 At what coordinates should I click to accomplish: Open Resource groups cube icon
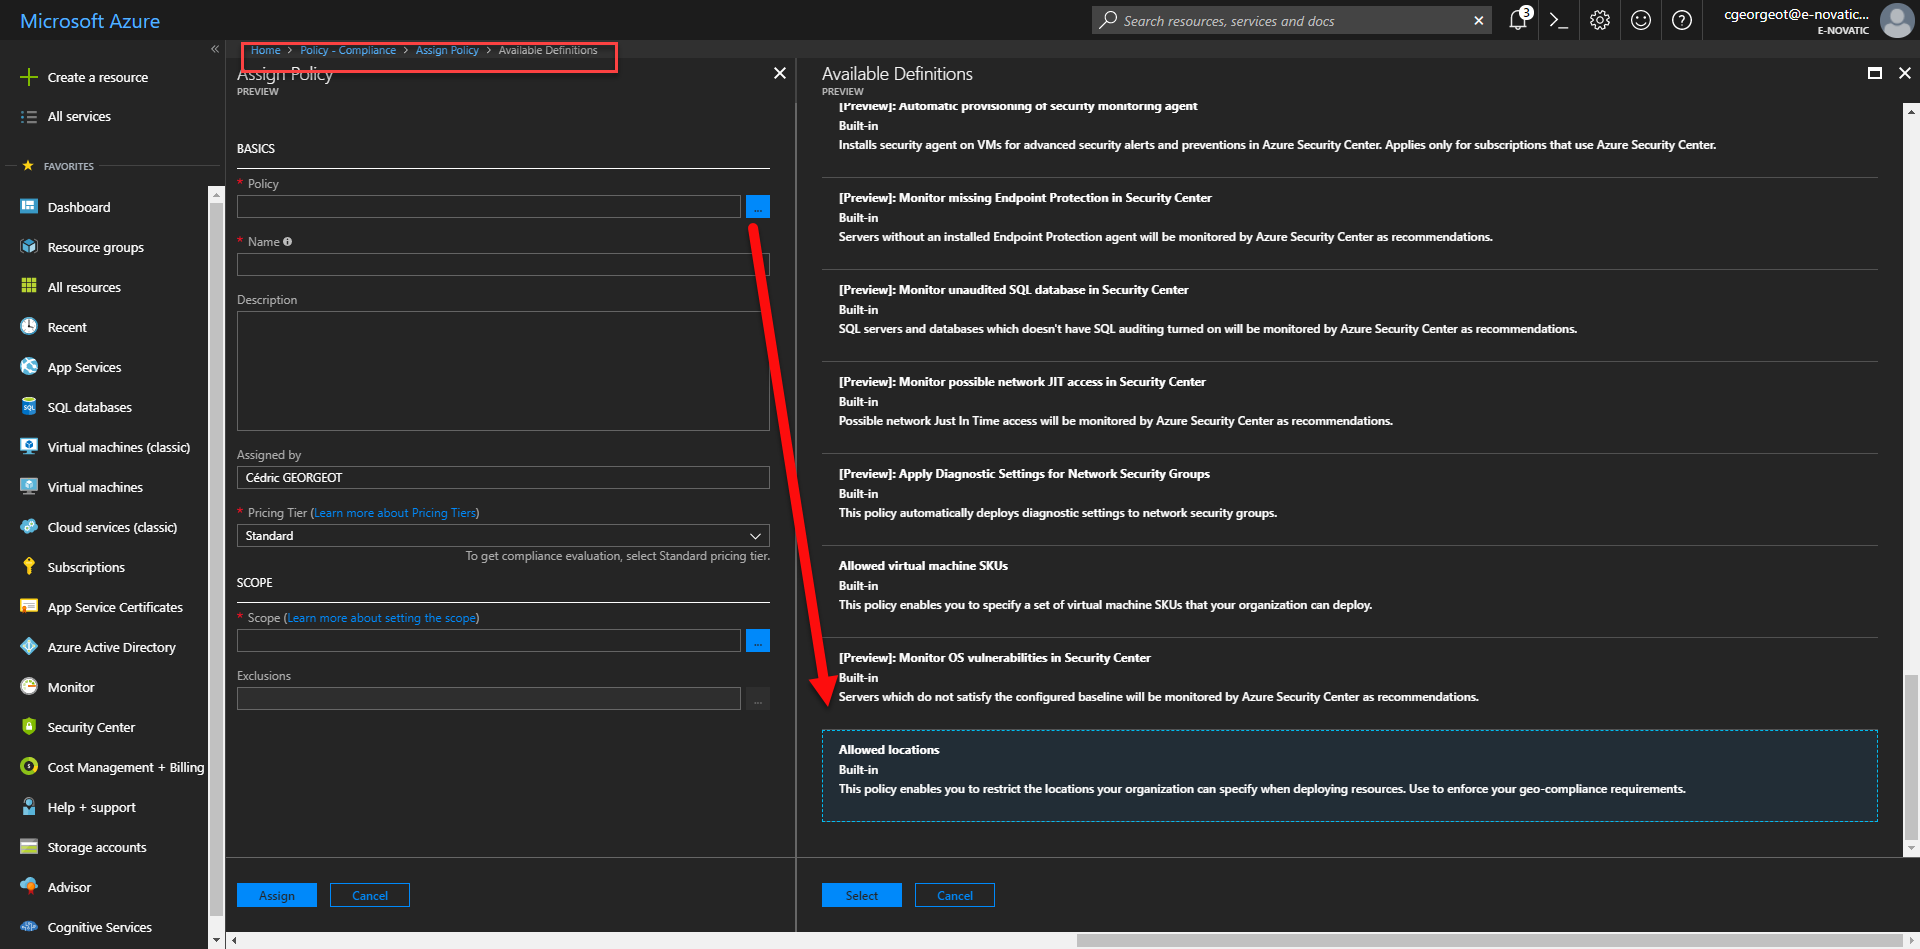click(x=29, y=247)
